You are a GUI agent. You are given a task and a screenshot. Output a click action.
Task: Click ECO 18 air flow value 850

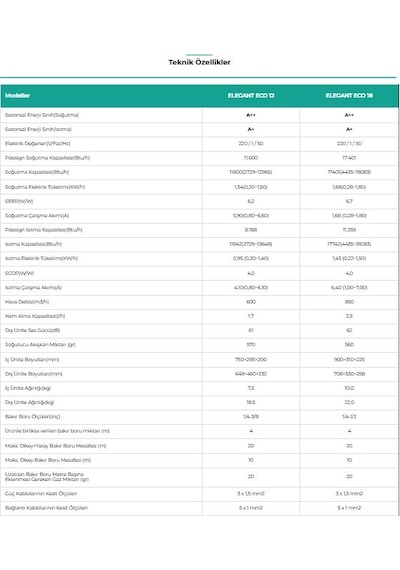tap(349, 302)
